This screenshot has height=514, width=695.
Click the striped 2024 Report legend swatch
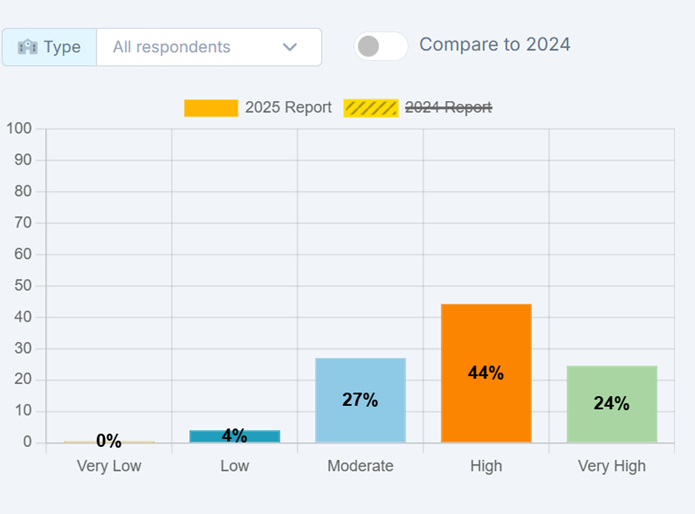(370, 108)
